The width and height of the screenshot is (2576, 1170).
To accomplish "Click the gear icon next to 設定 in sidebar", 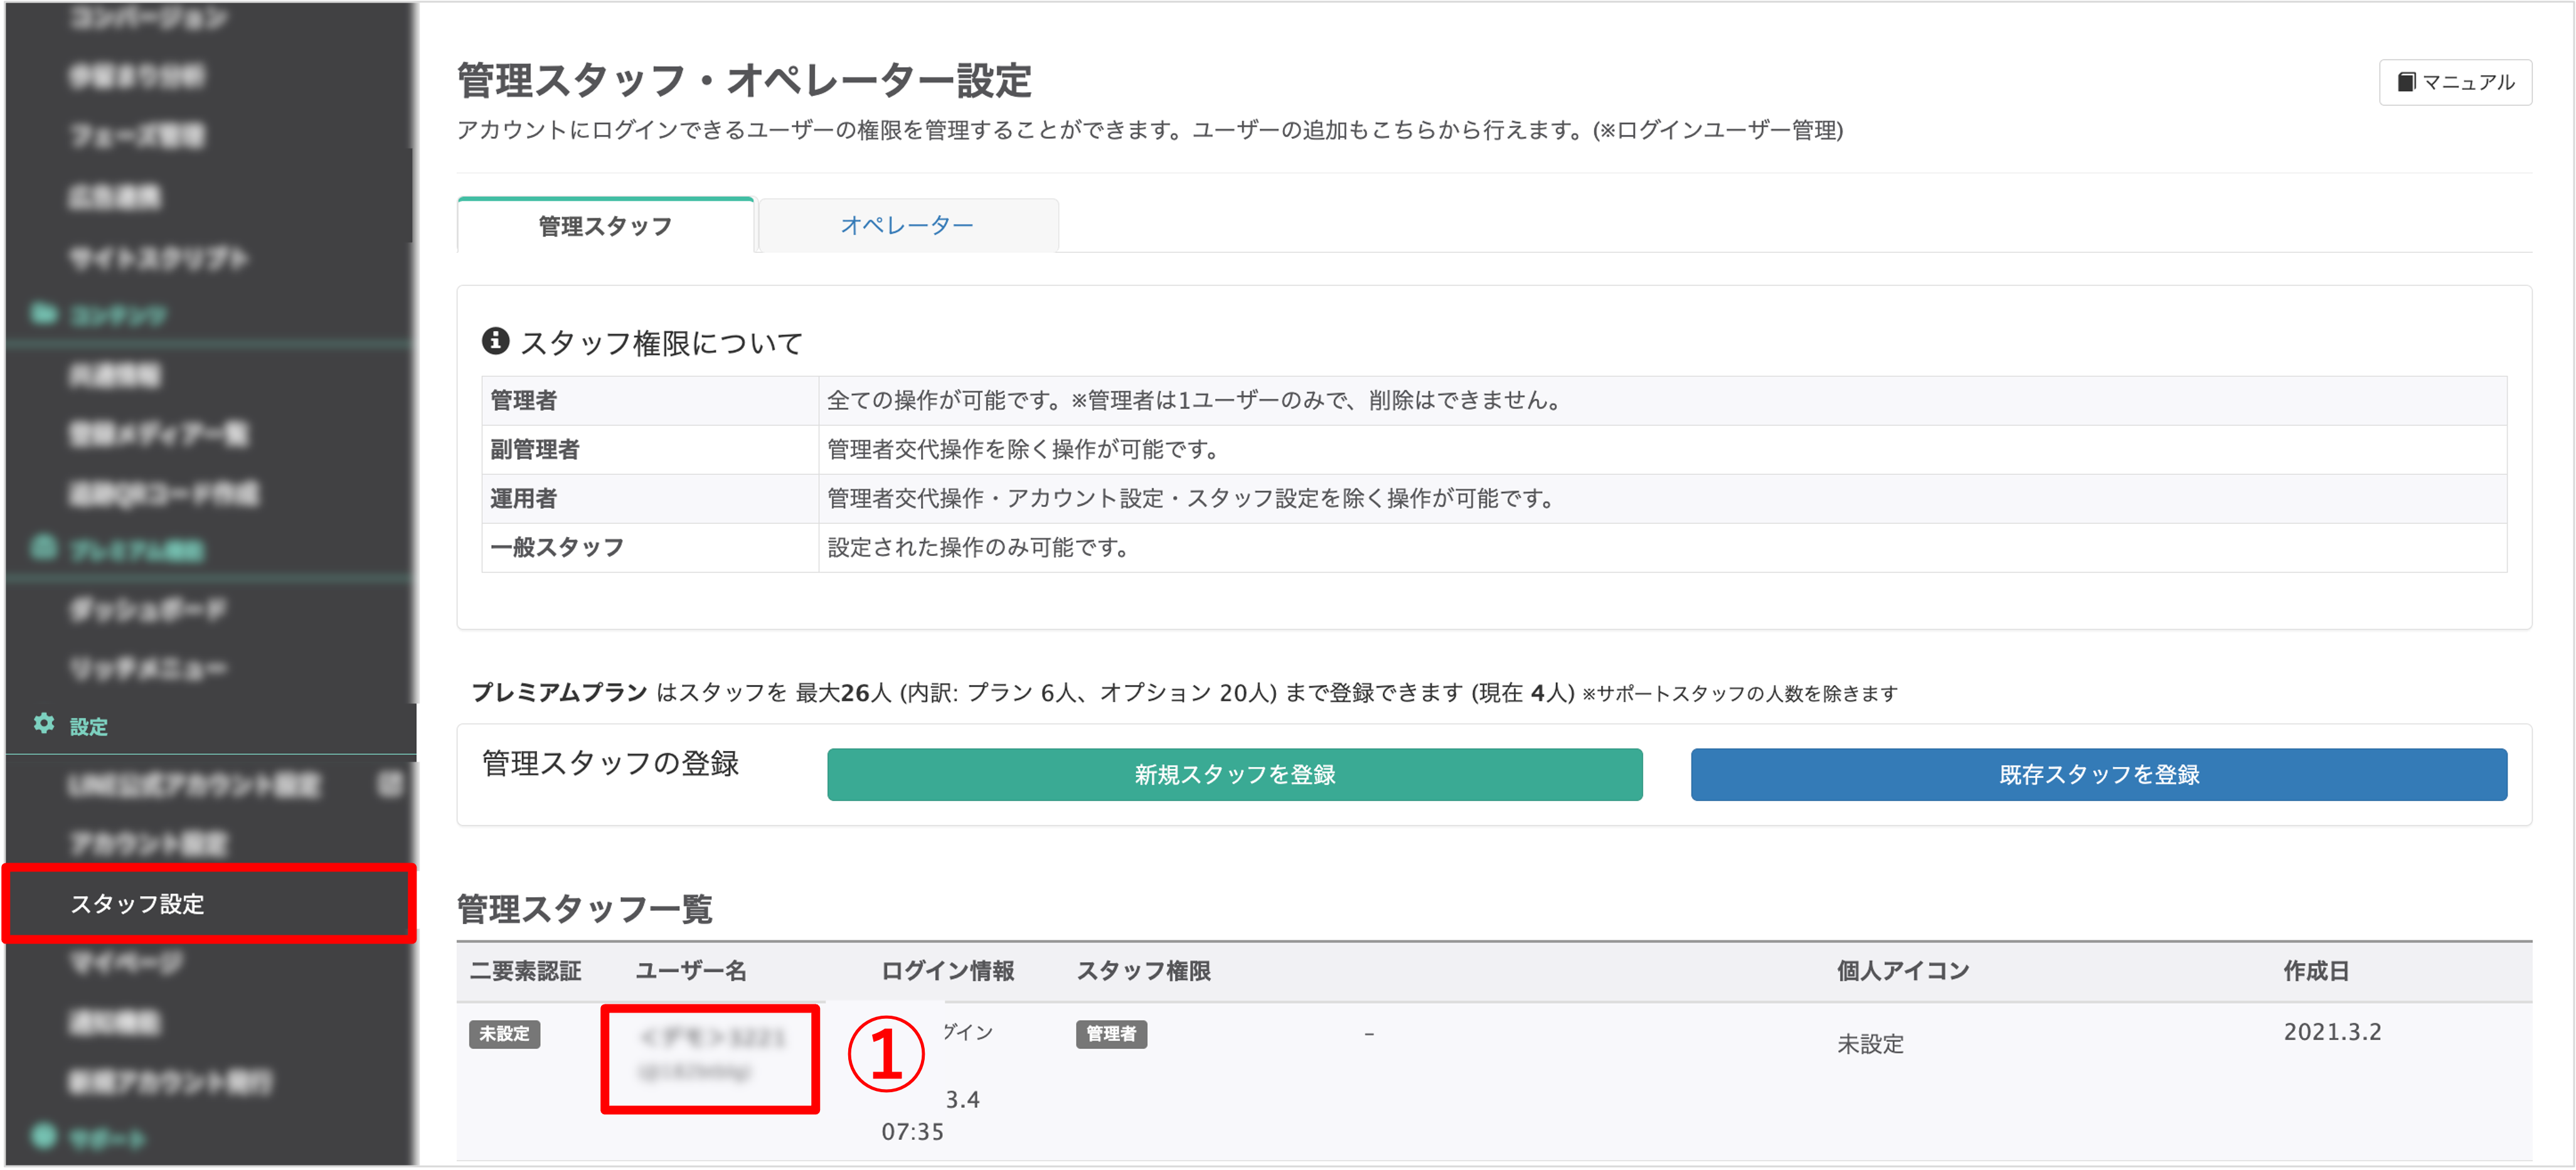I will [x=44, y=726].
